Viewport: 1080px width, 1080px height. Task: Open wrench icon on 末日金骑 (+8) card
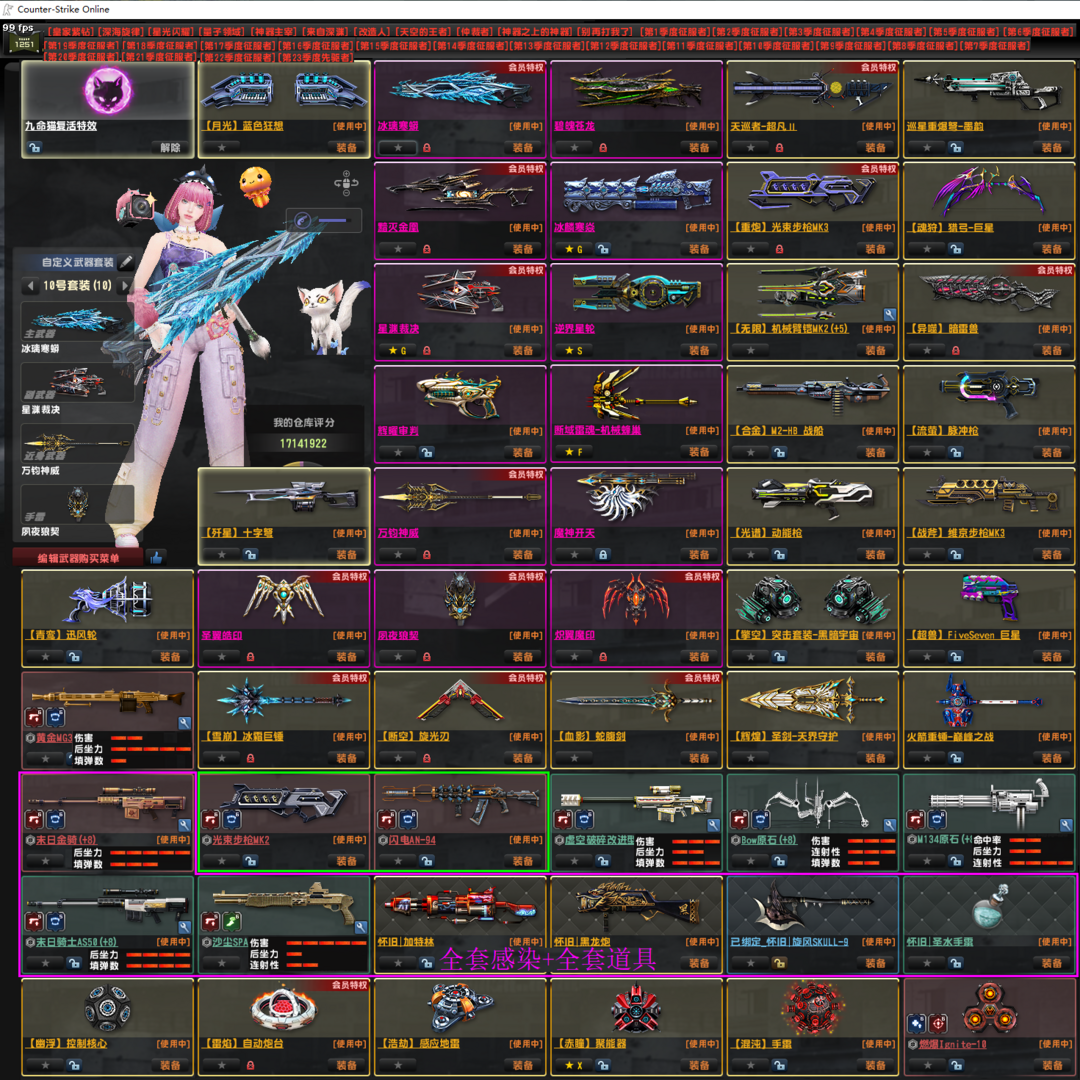coord(184,824)
